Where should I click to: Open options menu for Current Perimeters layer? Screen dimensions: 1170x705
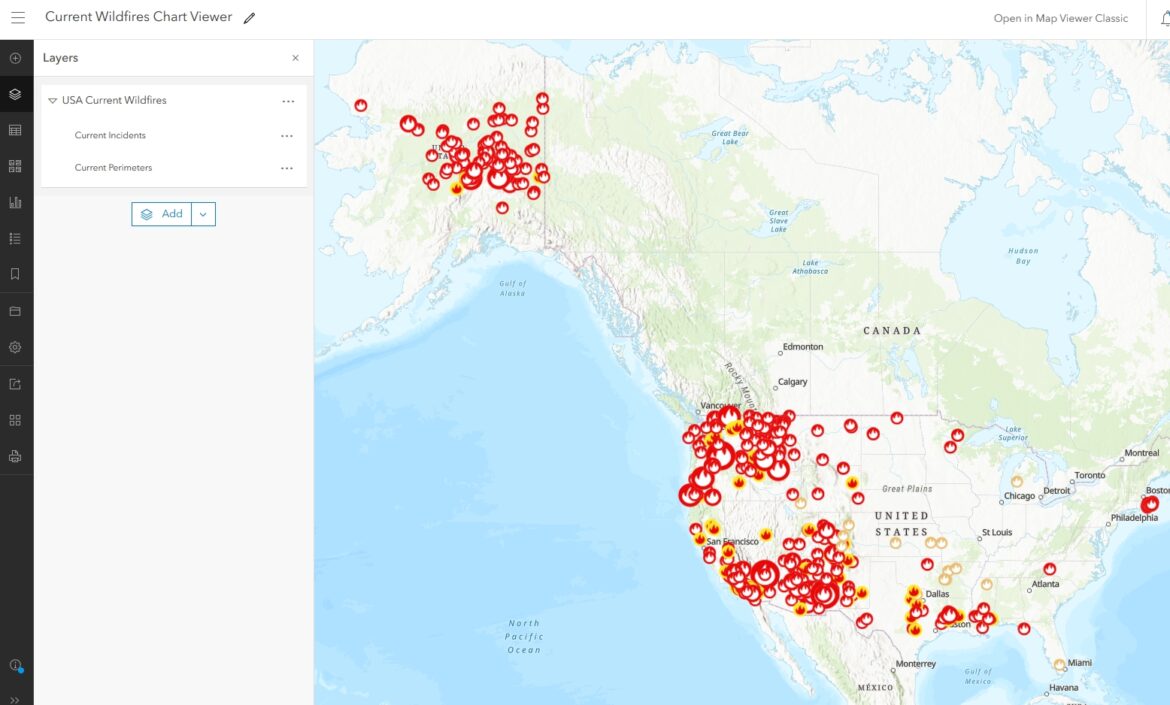click(287, 168)
